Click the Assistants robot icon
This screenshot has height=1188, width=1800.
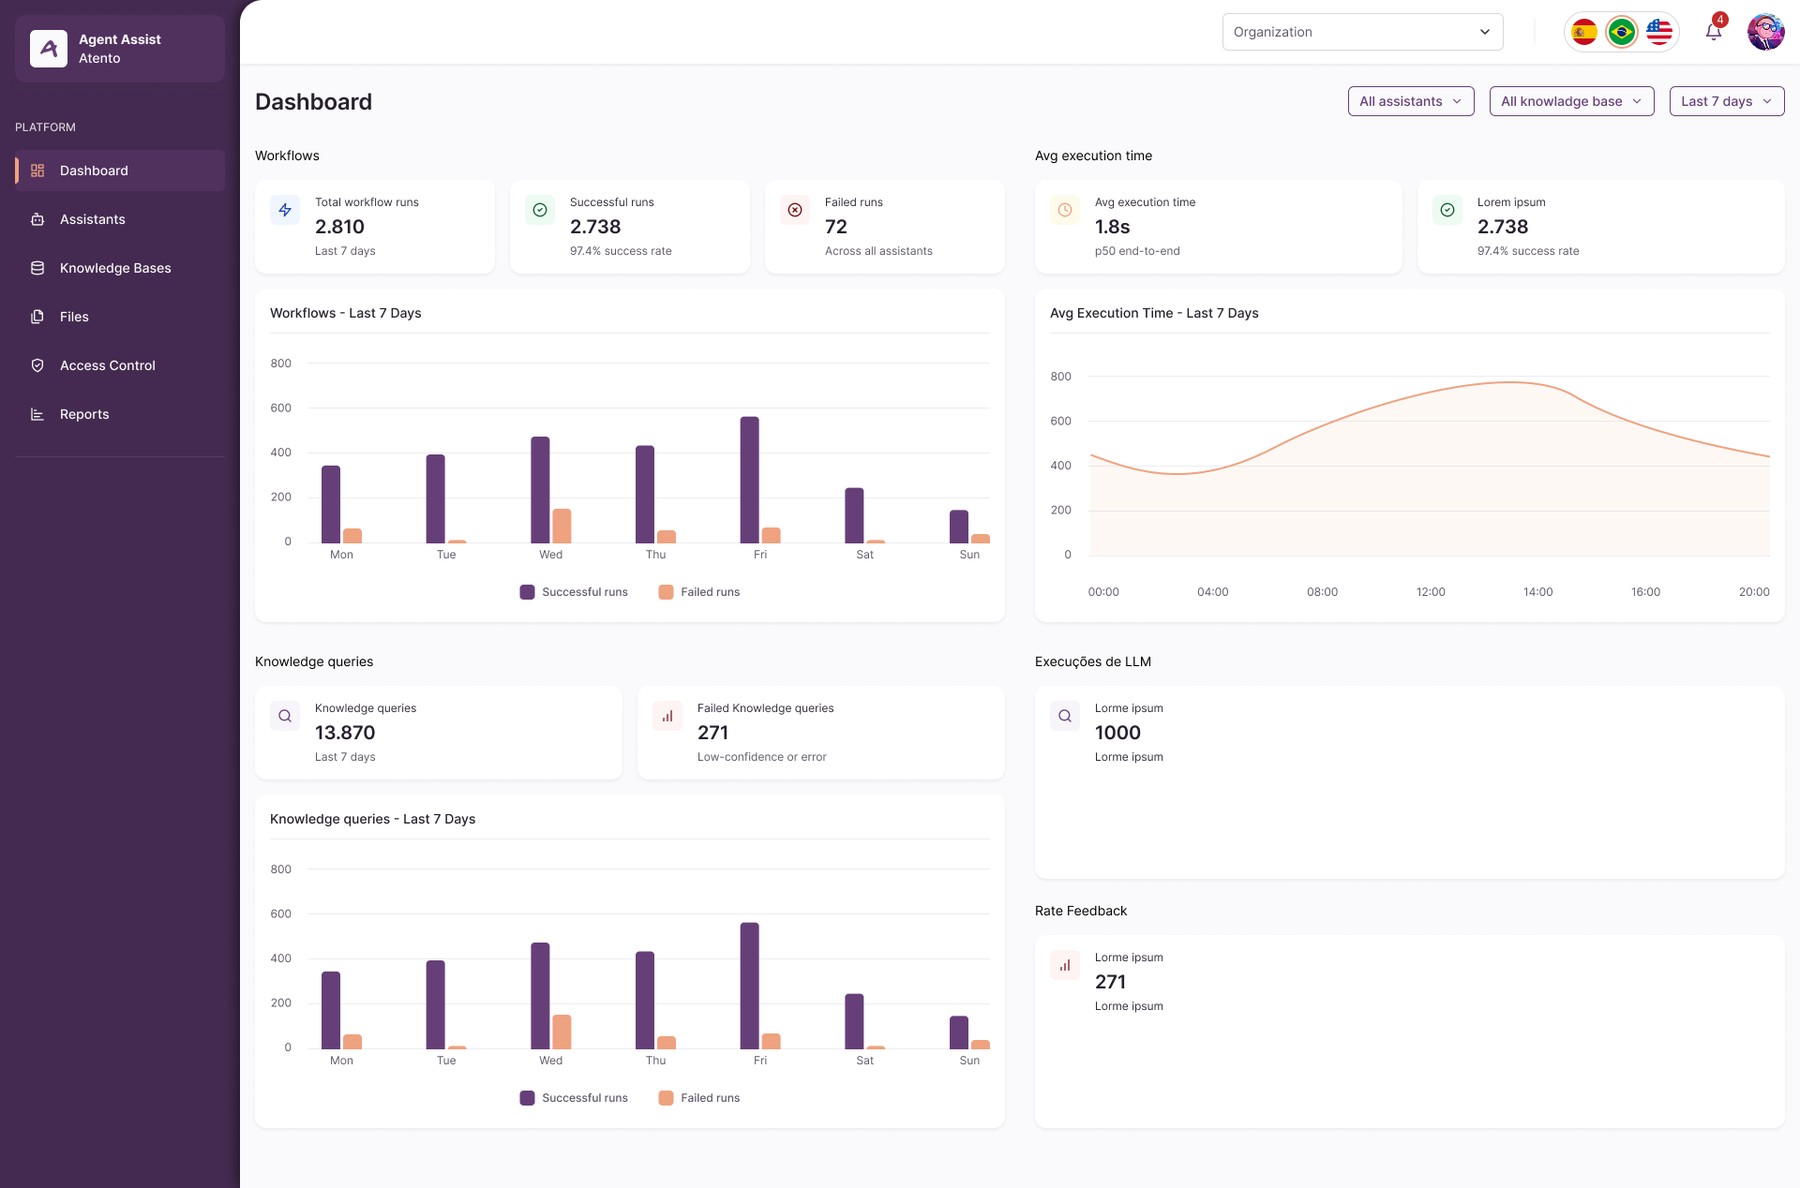click(x=37, y=219)
